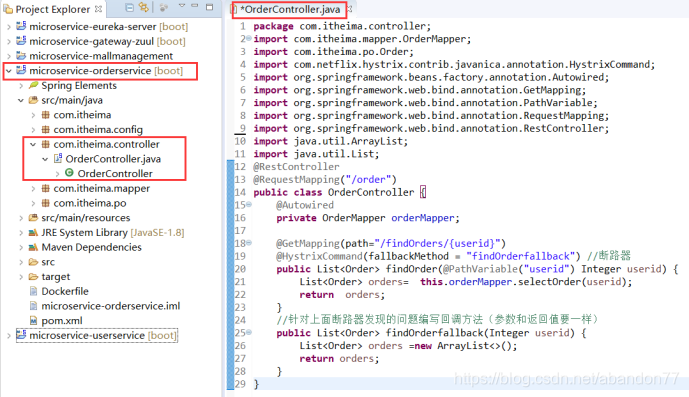
Task: Toggle the fold marker at line 25
Action: 249,332
